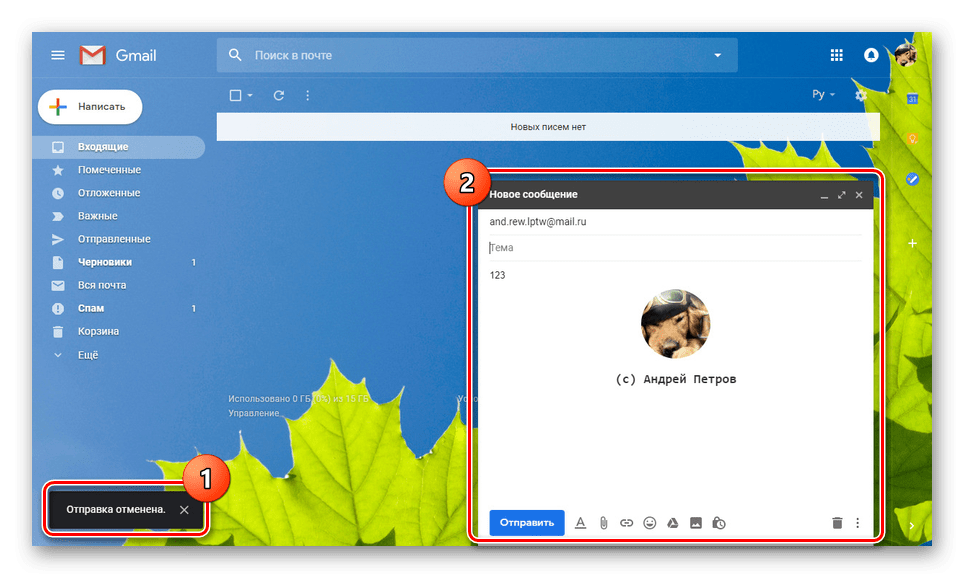Focus the Поиск в почте search field

click(x=477, y=55)
